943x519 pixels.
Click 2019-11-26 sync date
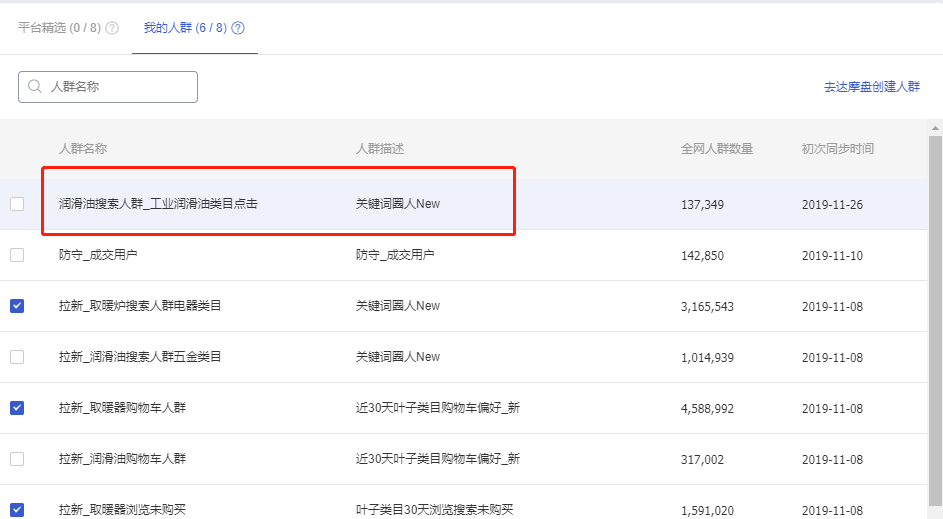[832, 204]
